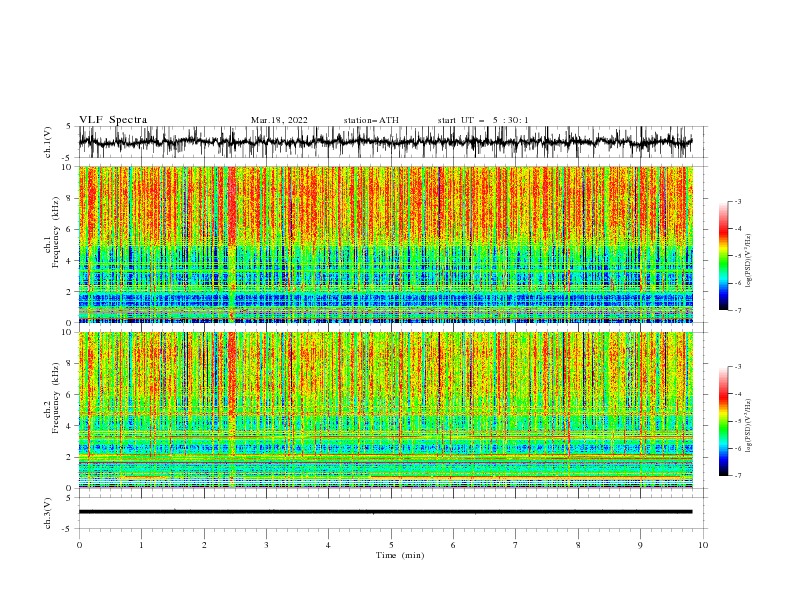The image size is (792, 612).
Task: Click the -5 tick on ch.1 colorbar
Action: click(x=738, y=256)
